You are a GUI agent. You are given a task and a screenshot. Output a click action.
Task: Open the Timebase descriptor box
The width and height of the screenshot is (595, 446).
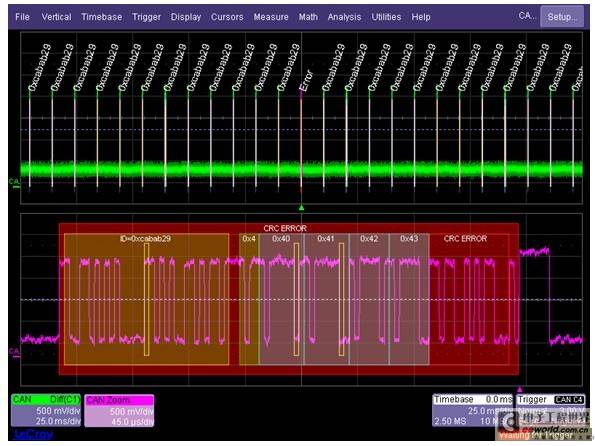coord(473,410)
